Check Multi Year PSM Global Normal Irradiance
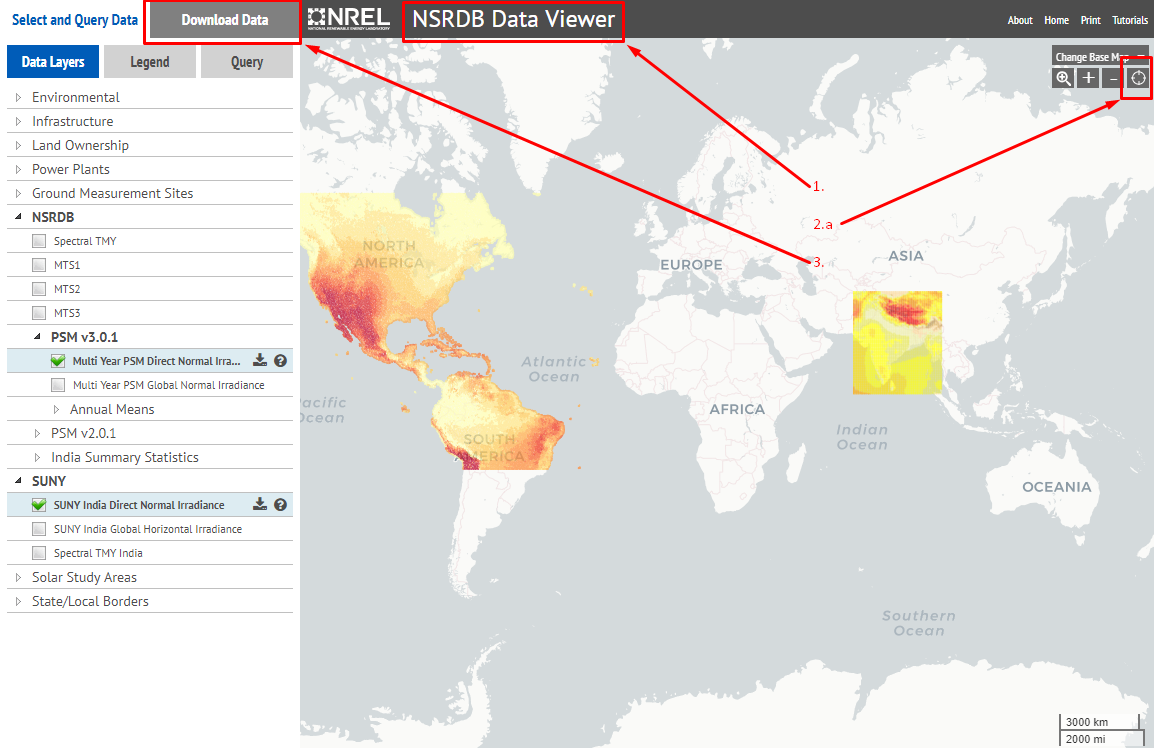The width and height of the screenshot is (1154, 748). (58, 385)
